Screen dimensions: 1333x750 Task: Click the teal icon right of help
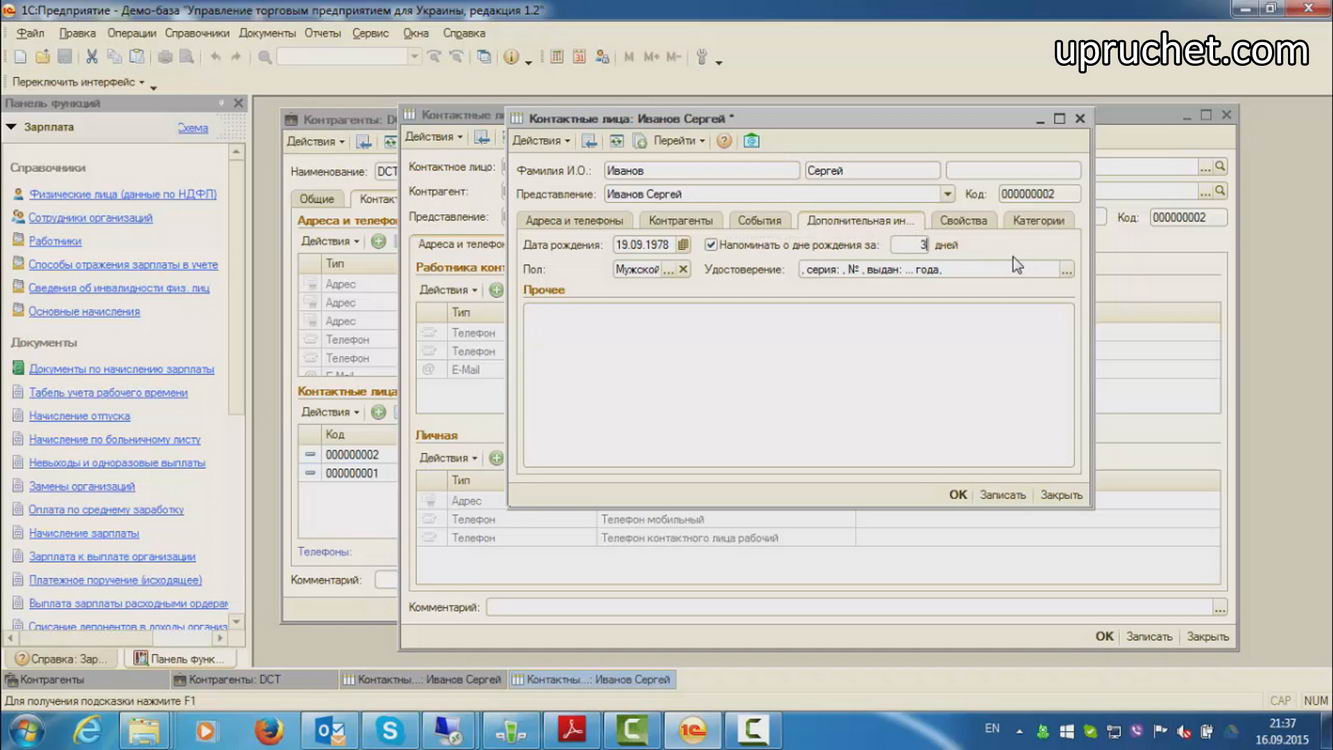751,141
